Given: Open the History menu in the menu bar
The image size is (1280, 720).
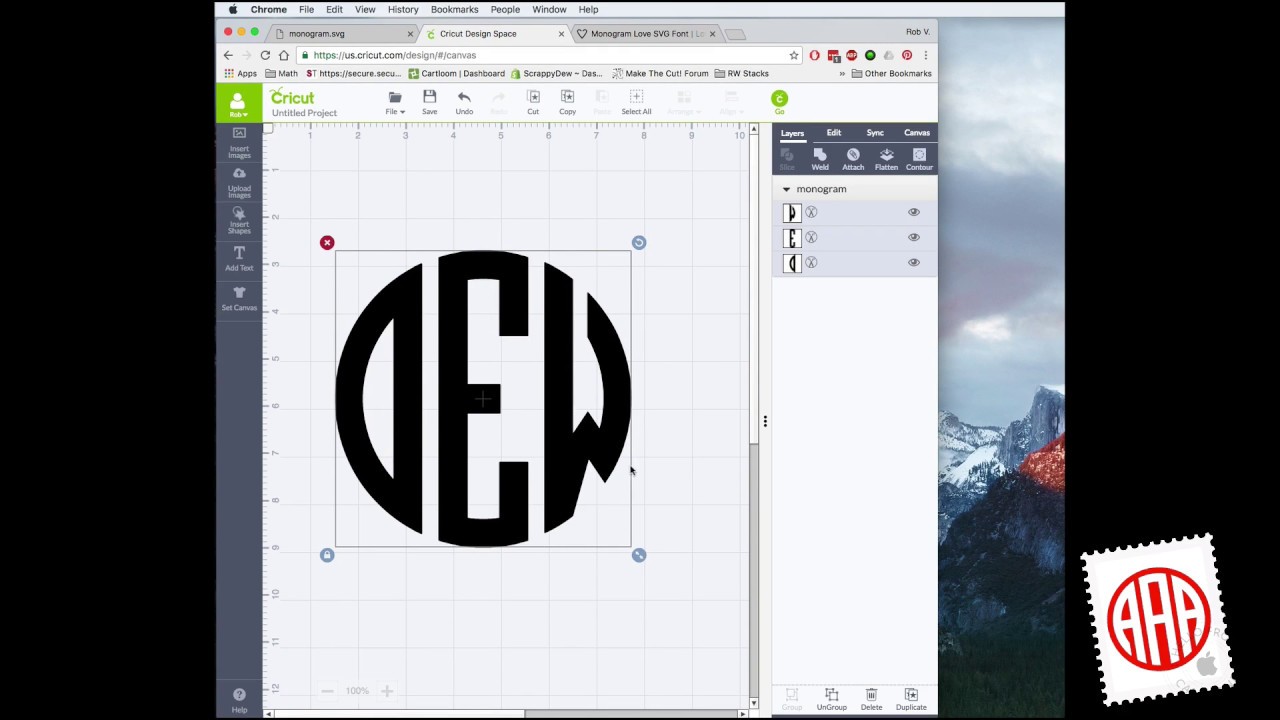Looking at the screenshot, I should coord(403,9).
